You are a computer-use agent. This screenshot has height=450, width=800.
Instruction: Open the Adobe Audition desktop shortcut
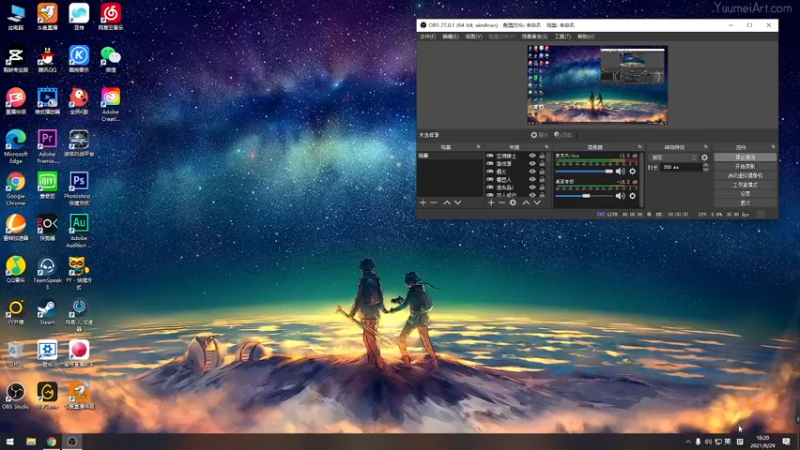coord(79,231)
